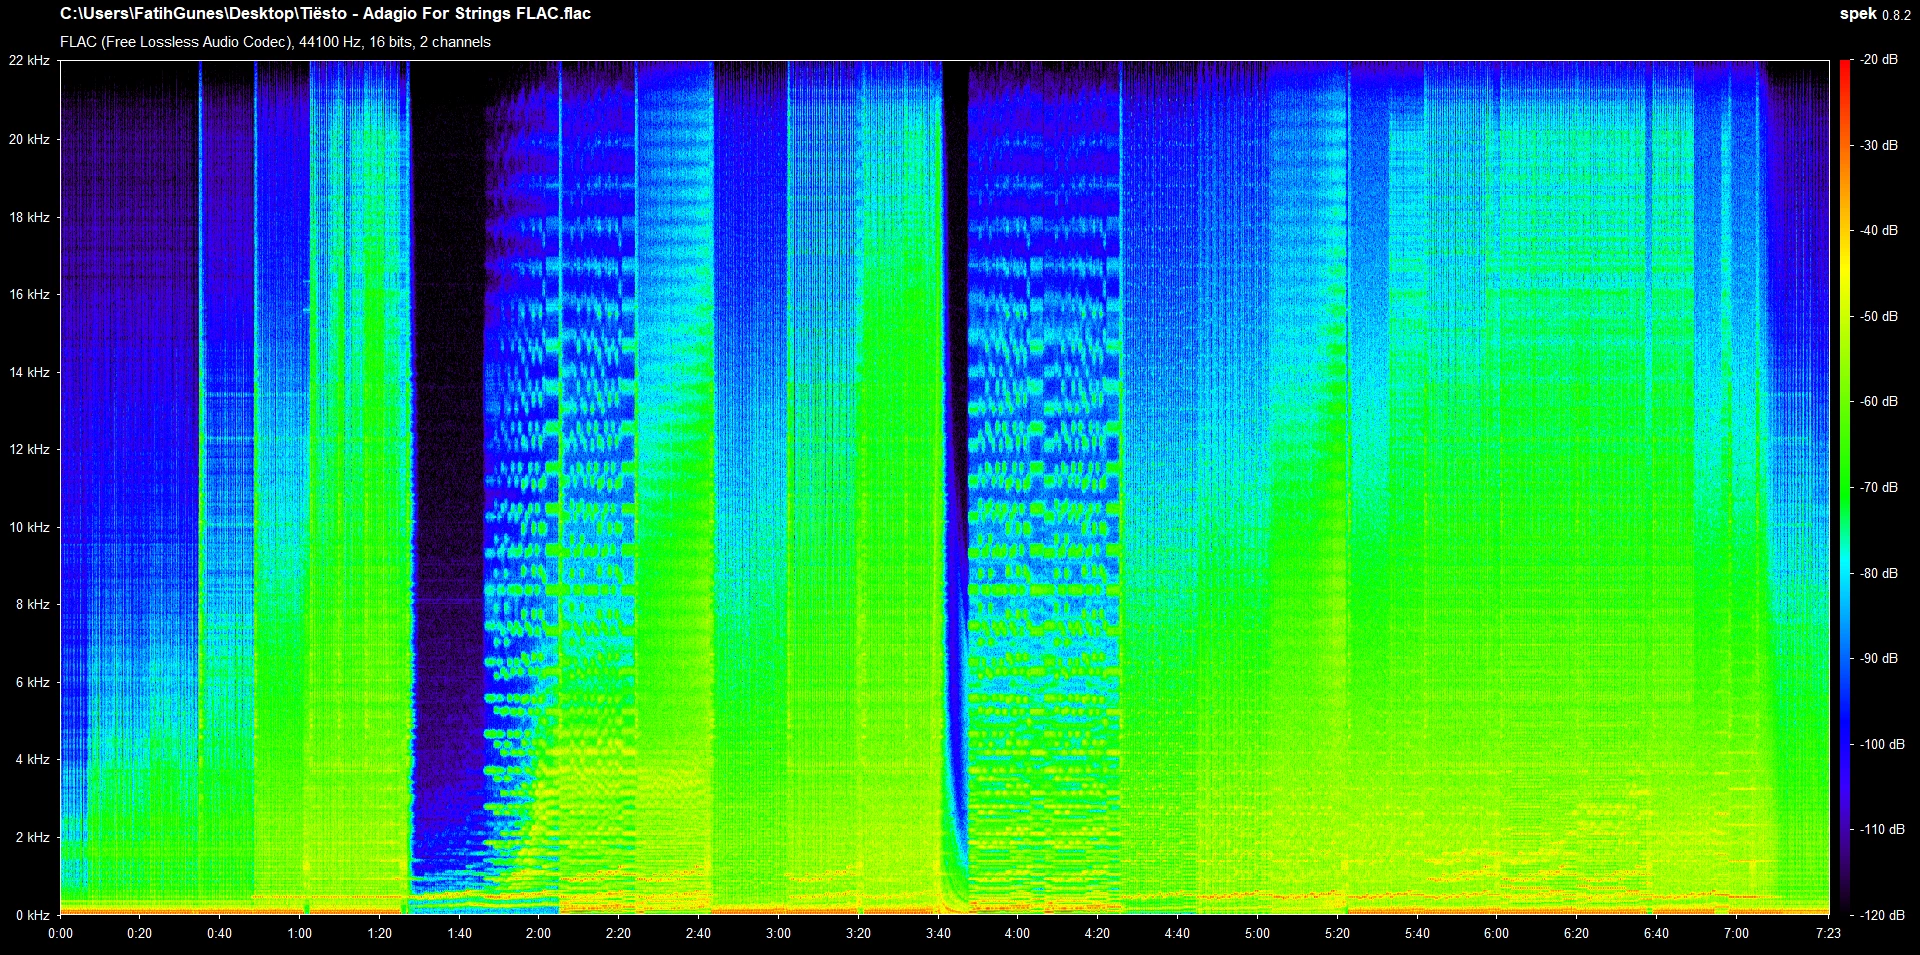Image resolution: width=1920 pixels, height=955 pixels.
Task: Click the 2 kHz frequency axis label
Action: tap(33, 837)
